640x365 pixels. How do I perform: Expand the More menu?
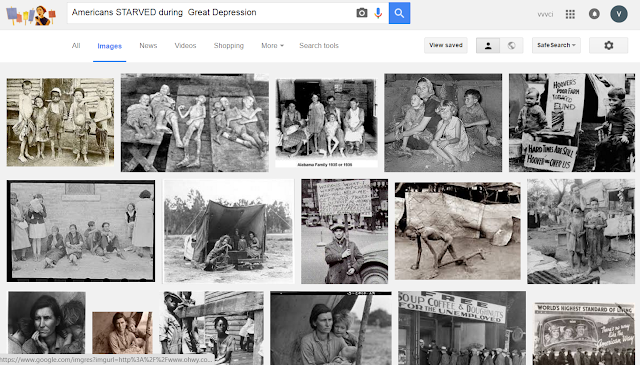pyautogui.click(x=272, y=46)
